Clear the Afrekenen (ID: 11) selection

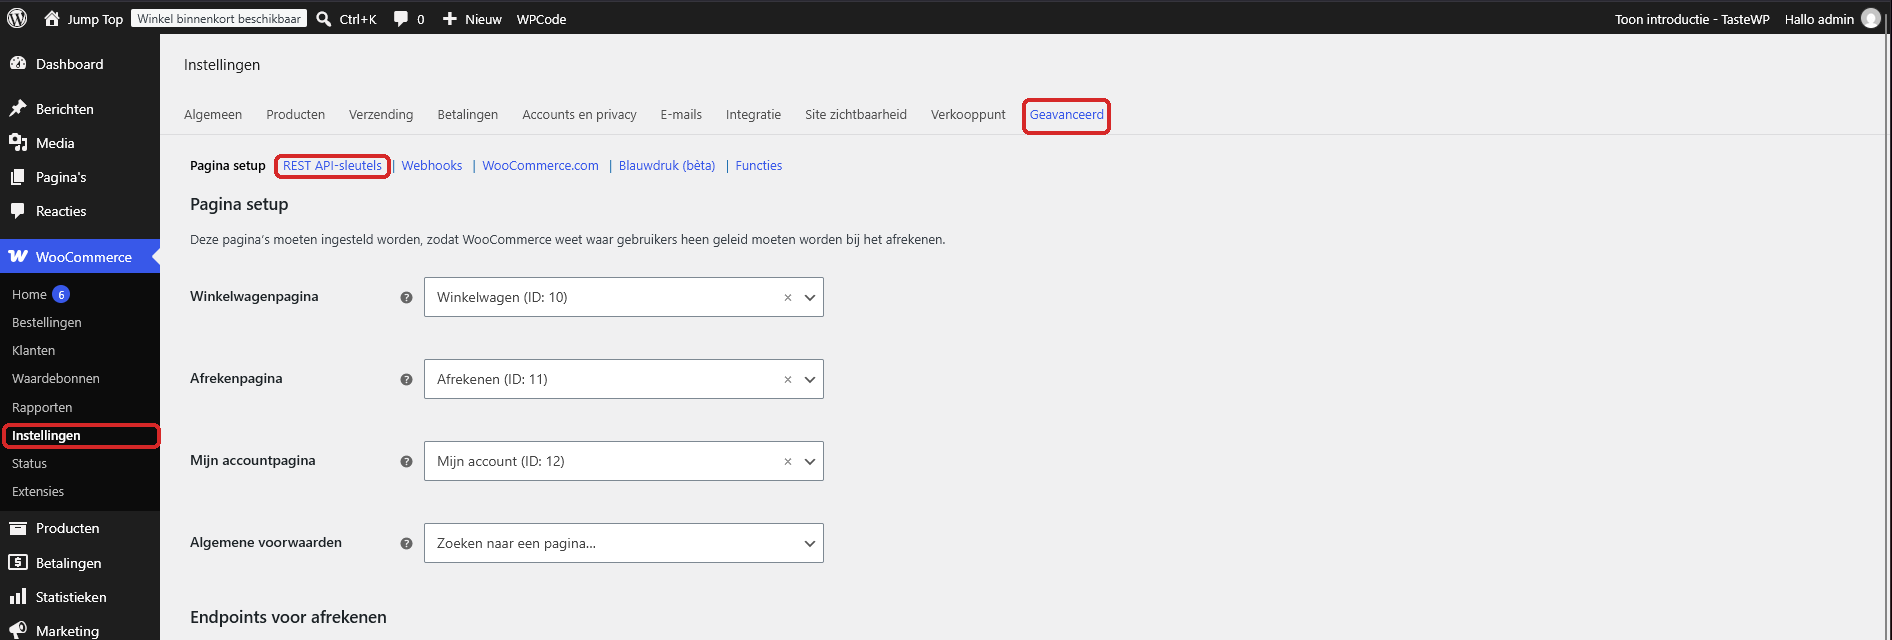click(788, 379)
